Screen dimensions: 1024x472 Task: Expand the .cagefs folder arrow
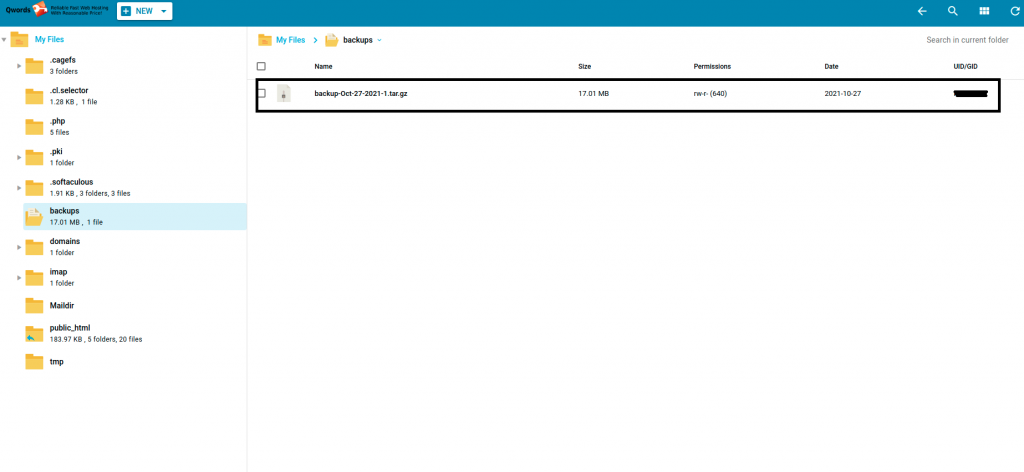19,66
